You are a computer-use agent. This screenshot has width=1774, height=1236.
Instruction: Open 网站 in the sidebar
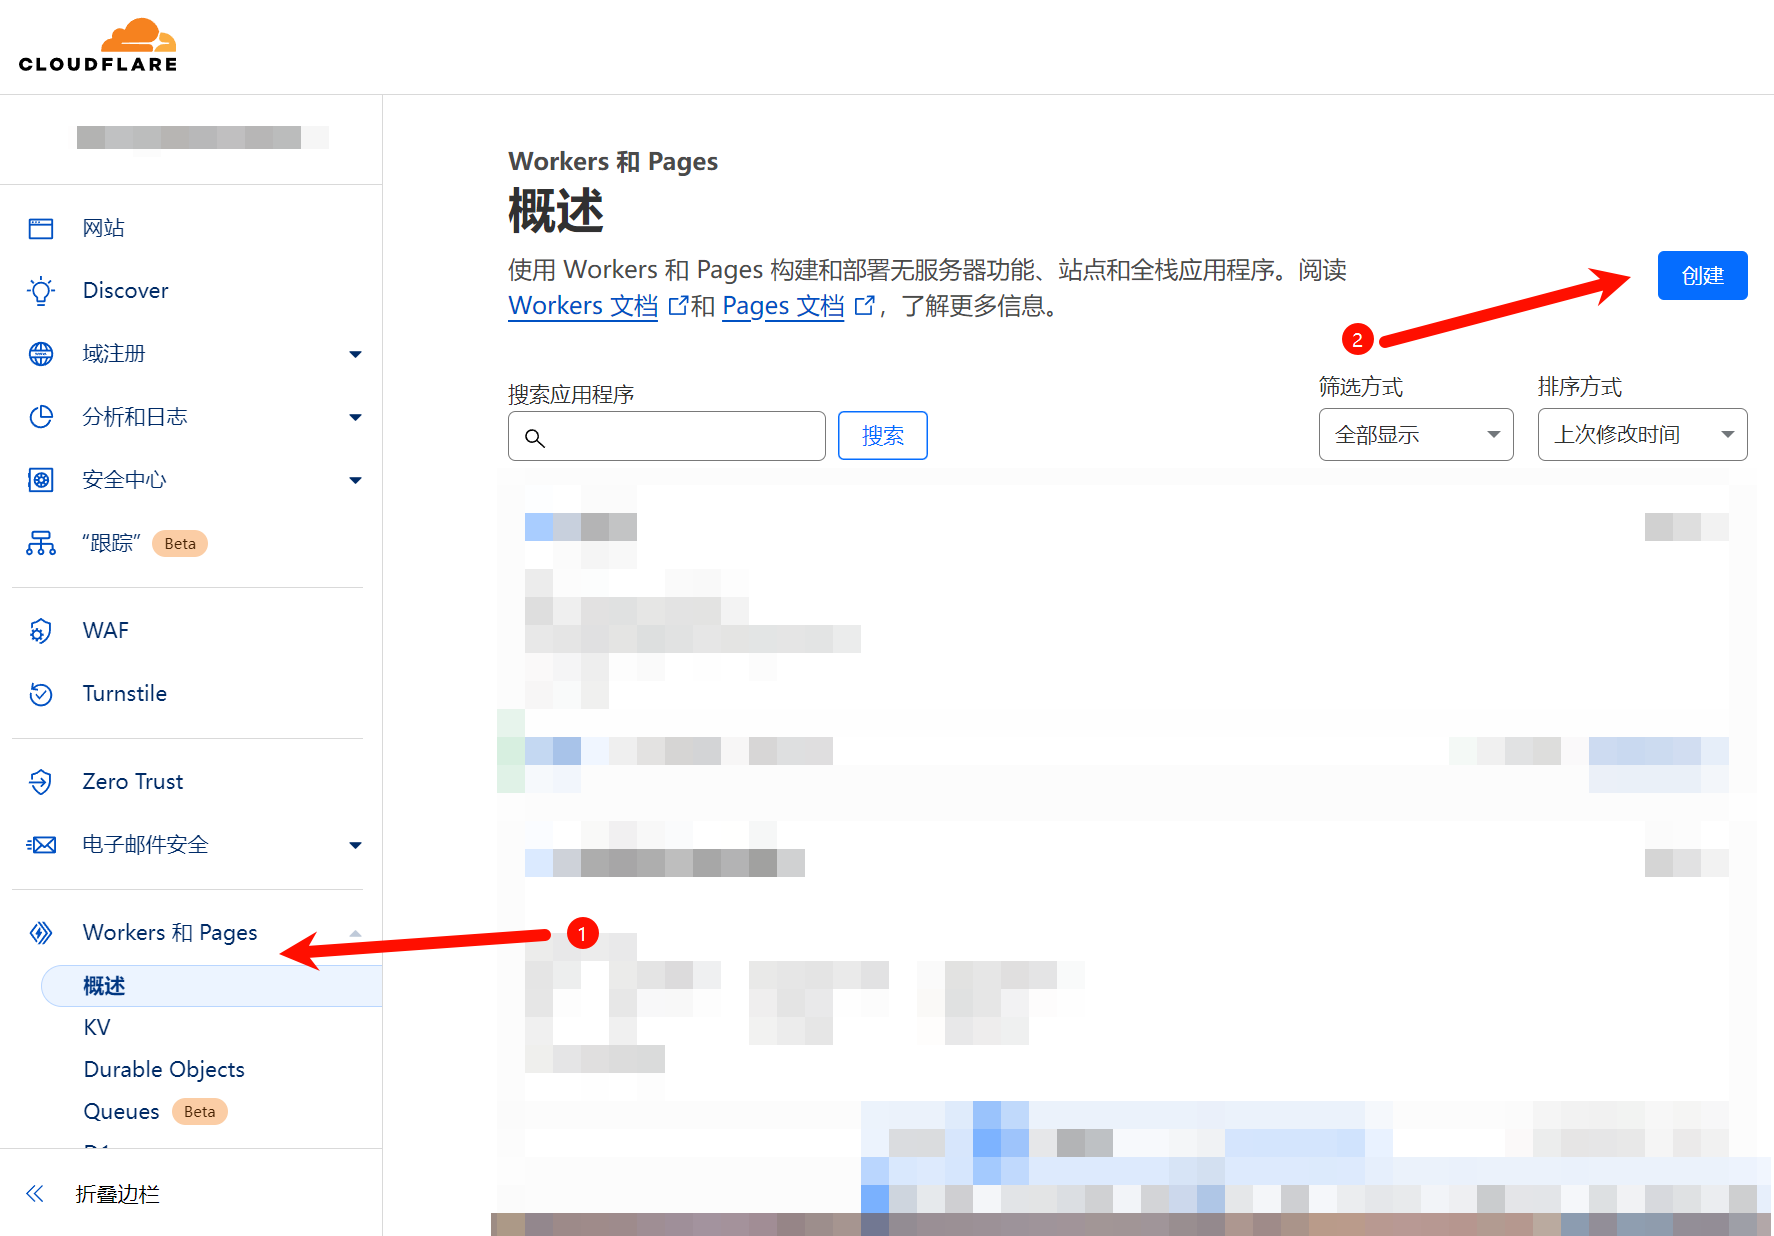tap(103, 229)
